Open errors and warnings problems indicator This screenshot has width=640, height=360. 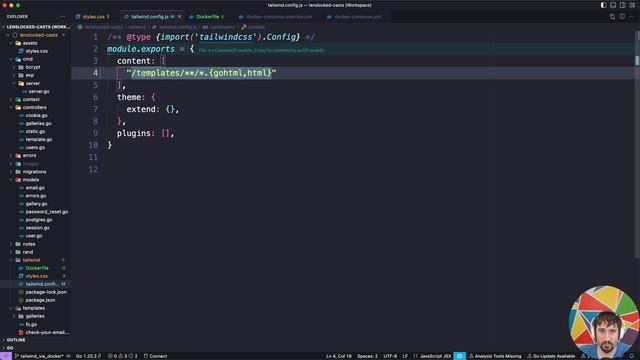tap(122, 356)
